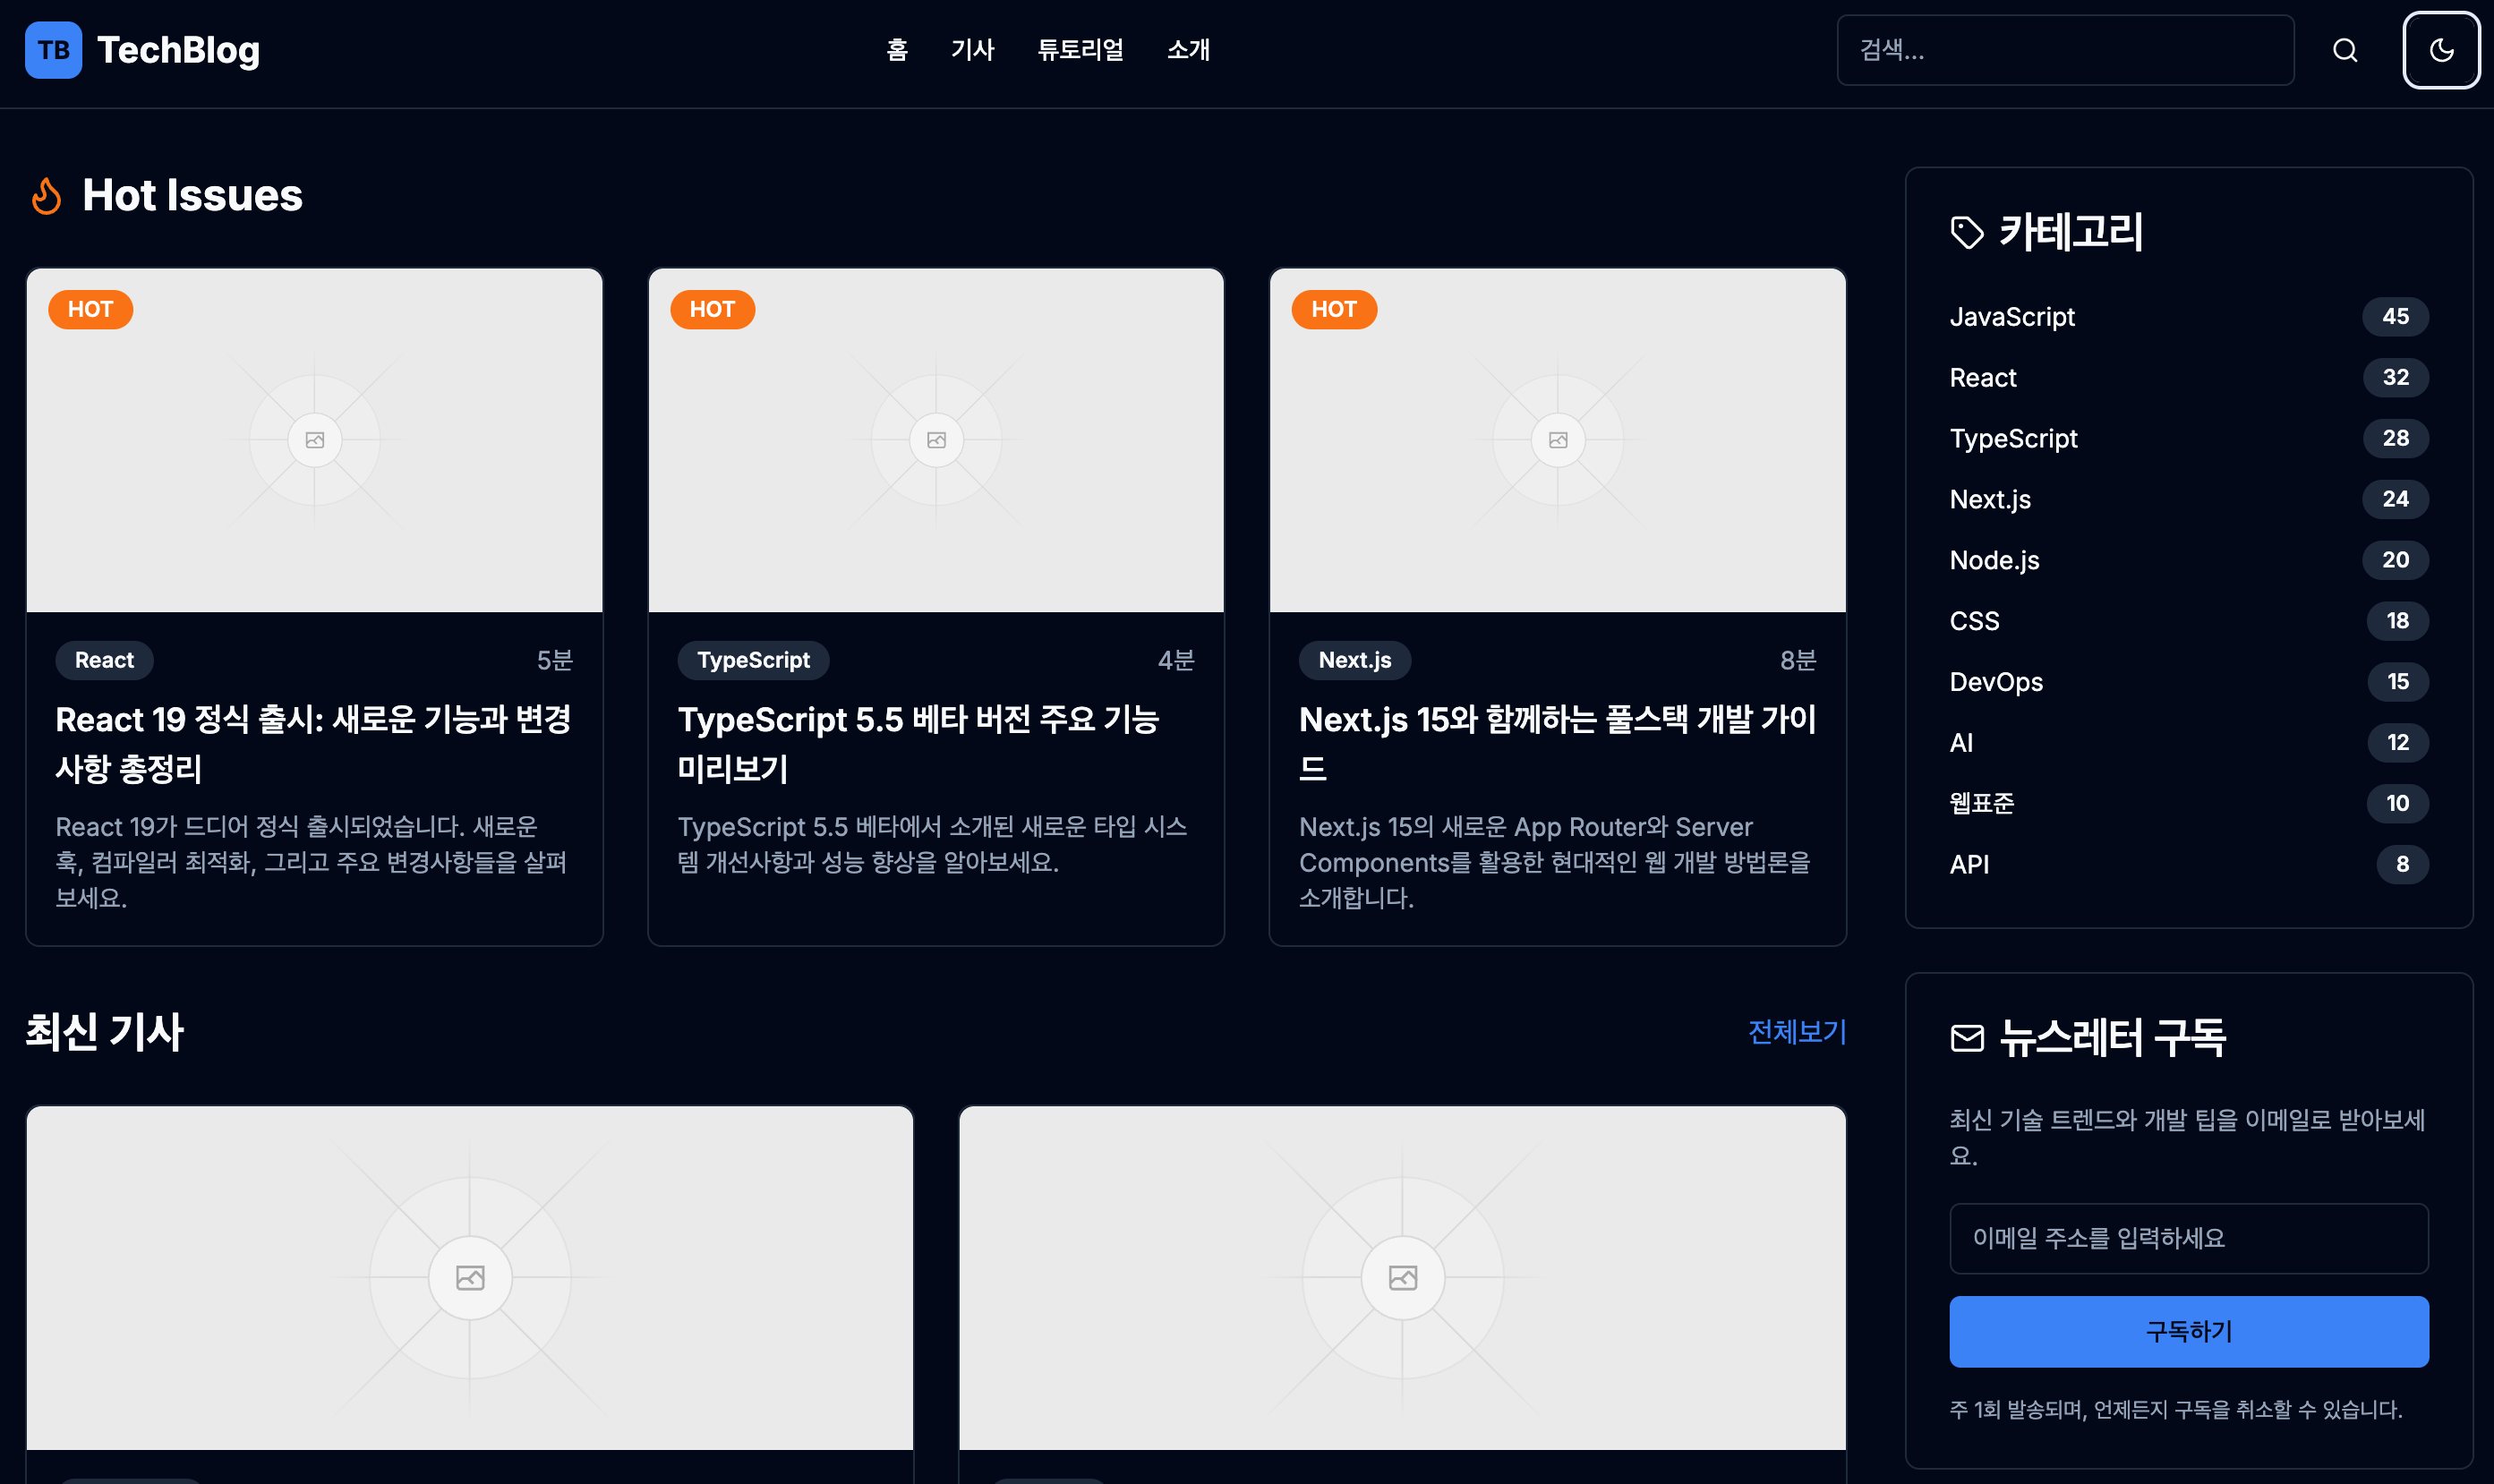Click the search magnifier icon

coord(2345,50)
